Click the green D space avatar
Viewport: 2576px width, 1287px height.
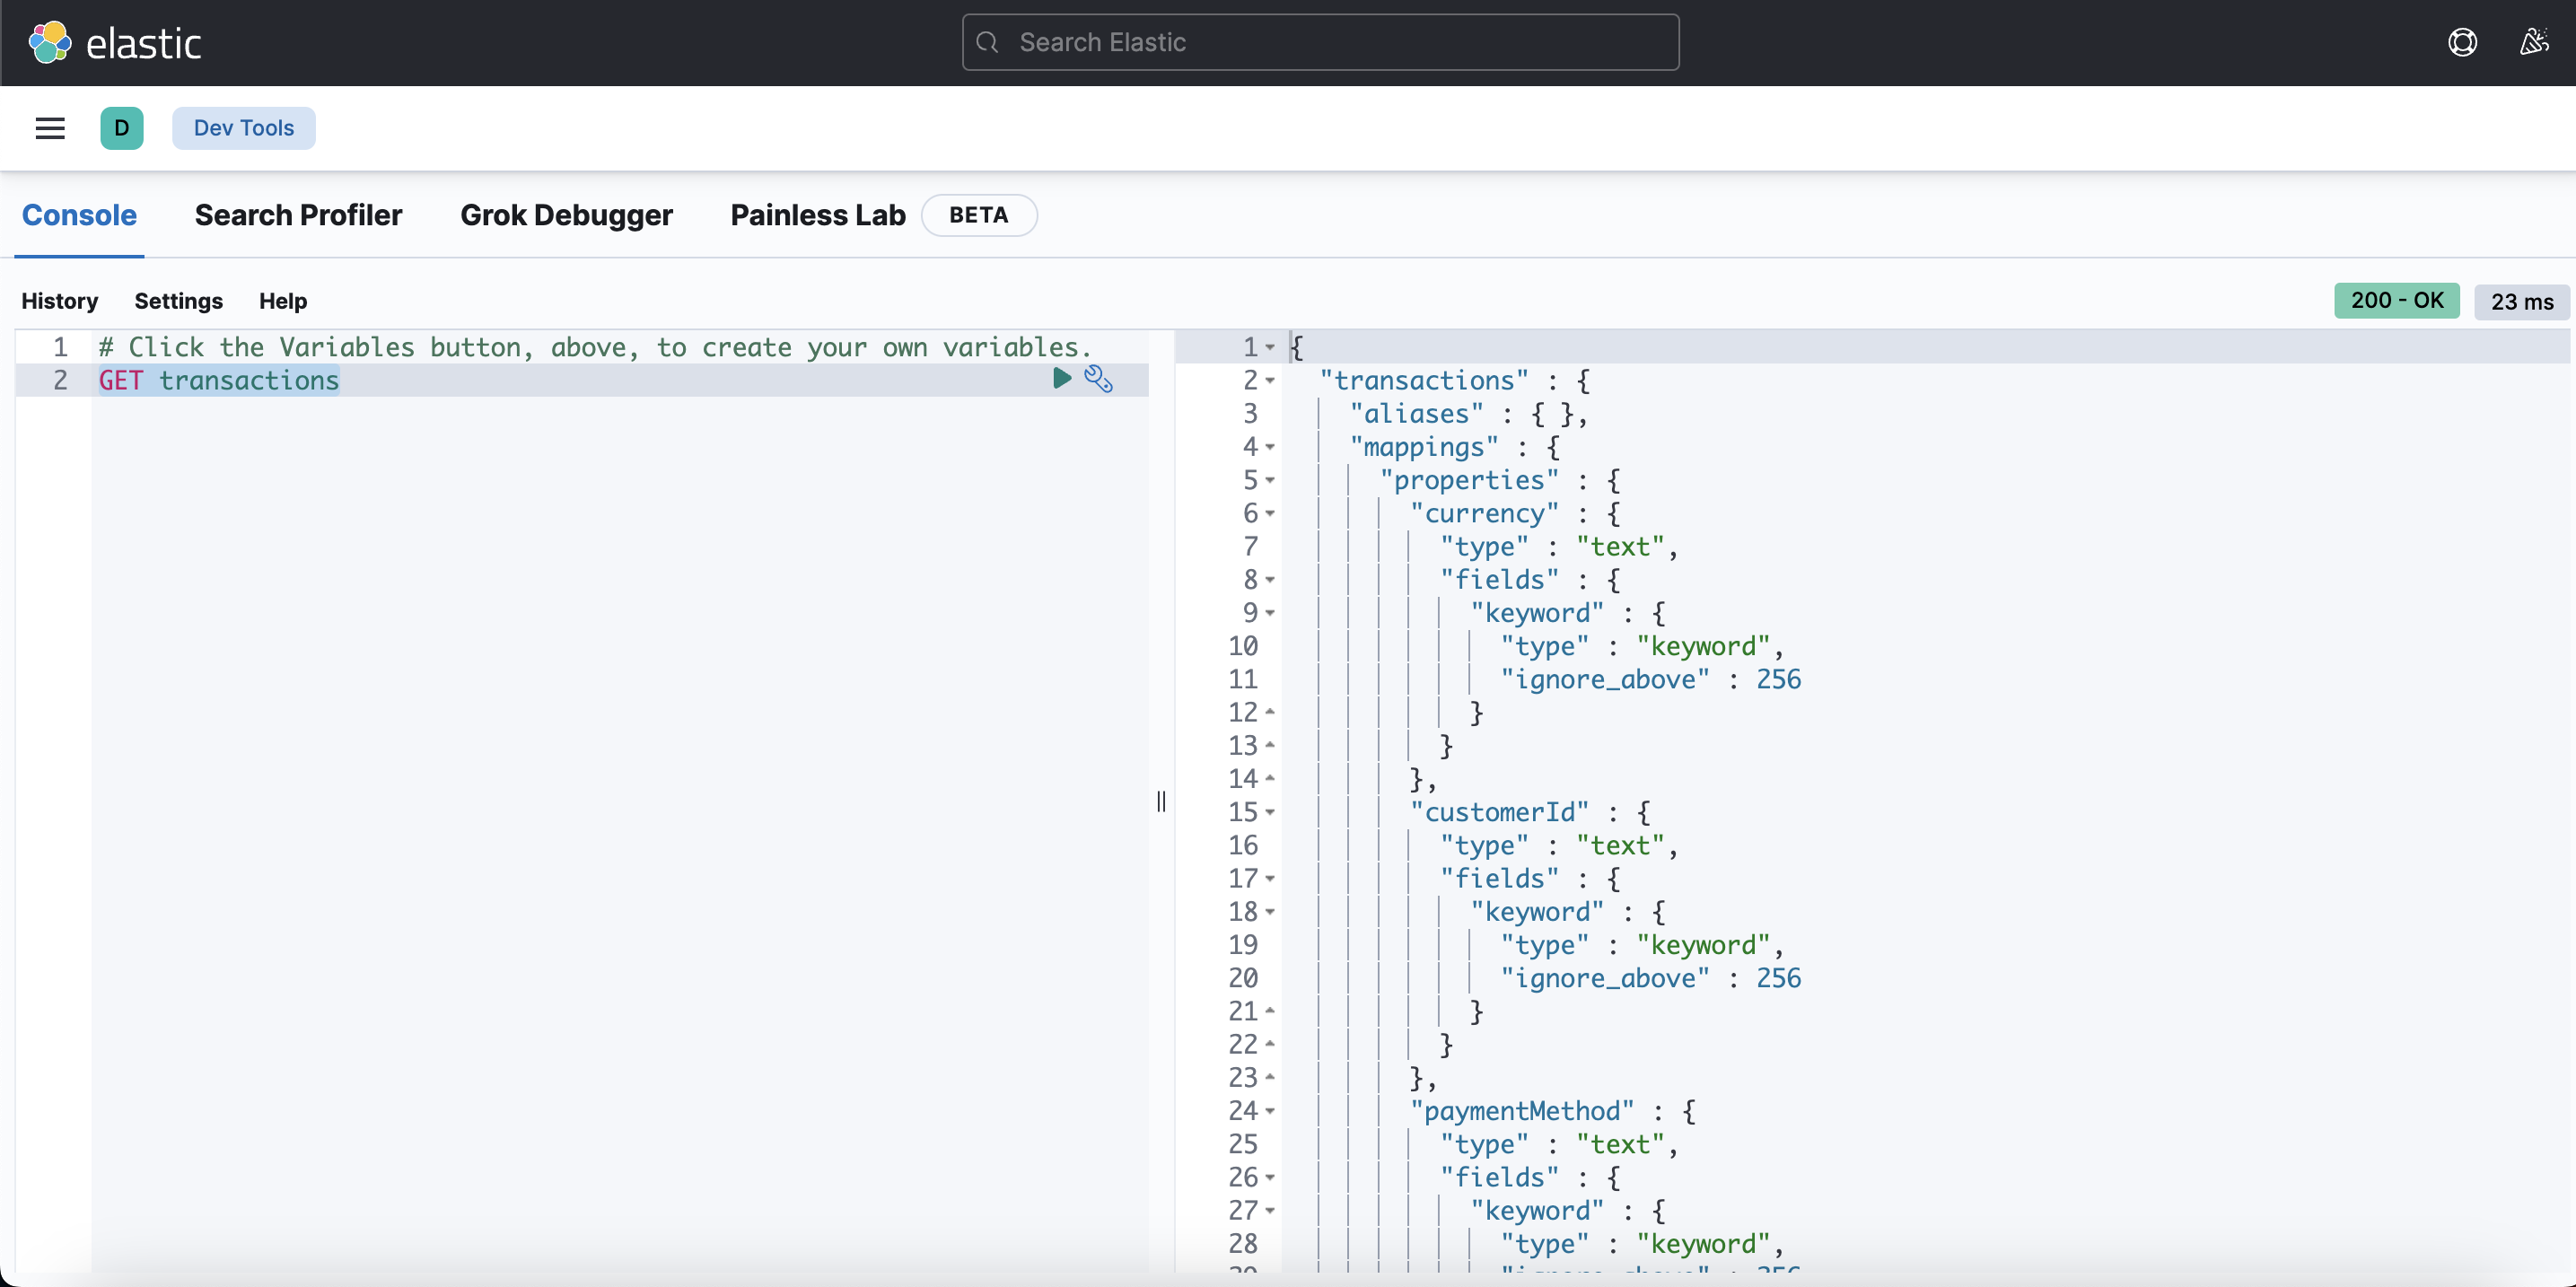(122, 128)
